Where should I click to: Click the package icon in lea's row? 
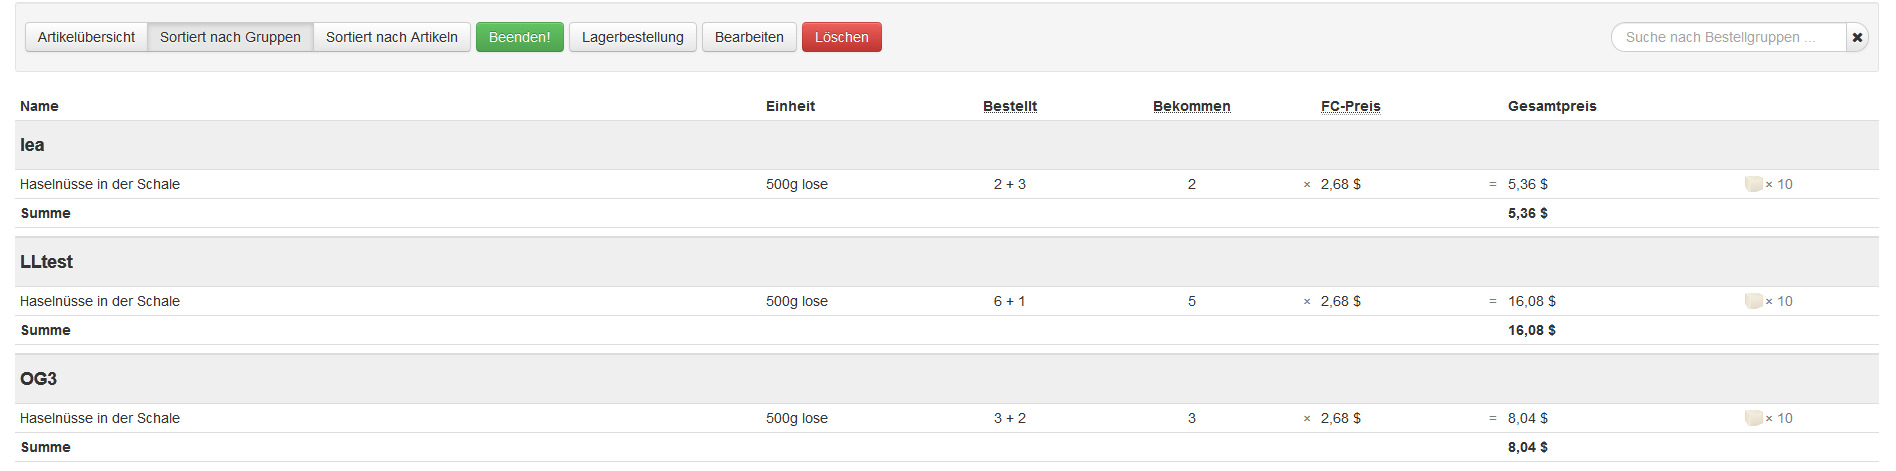[1752, 184]
